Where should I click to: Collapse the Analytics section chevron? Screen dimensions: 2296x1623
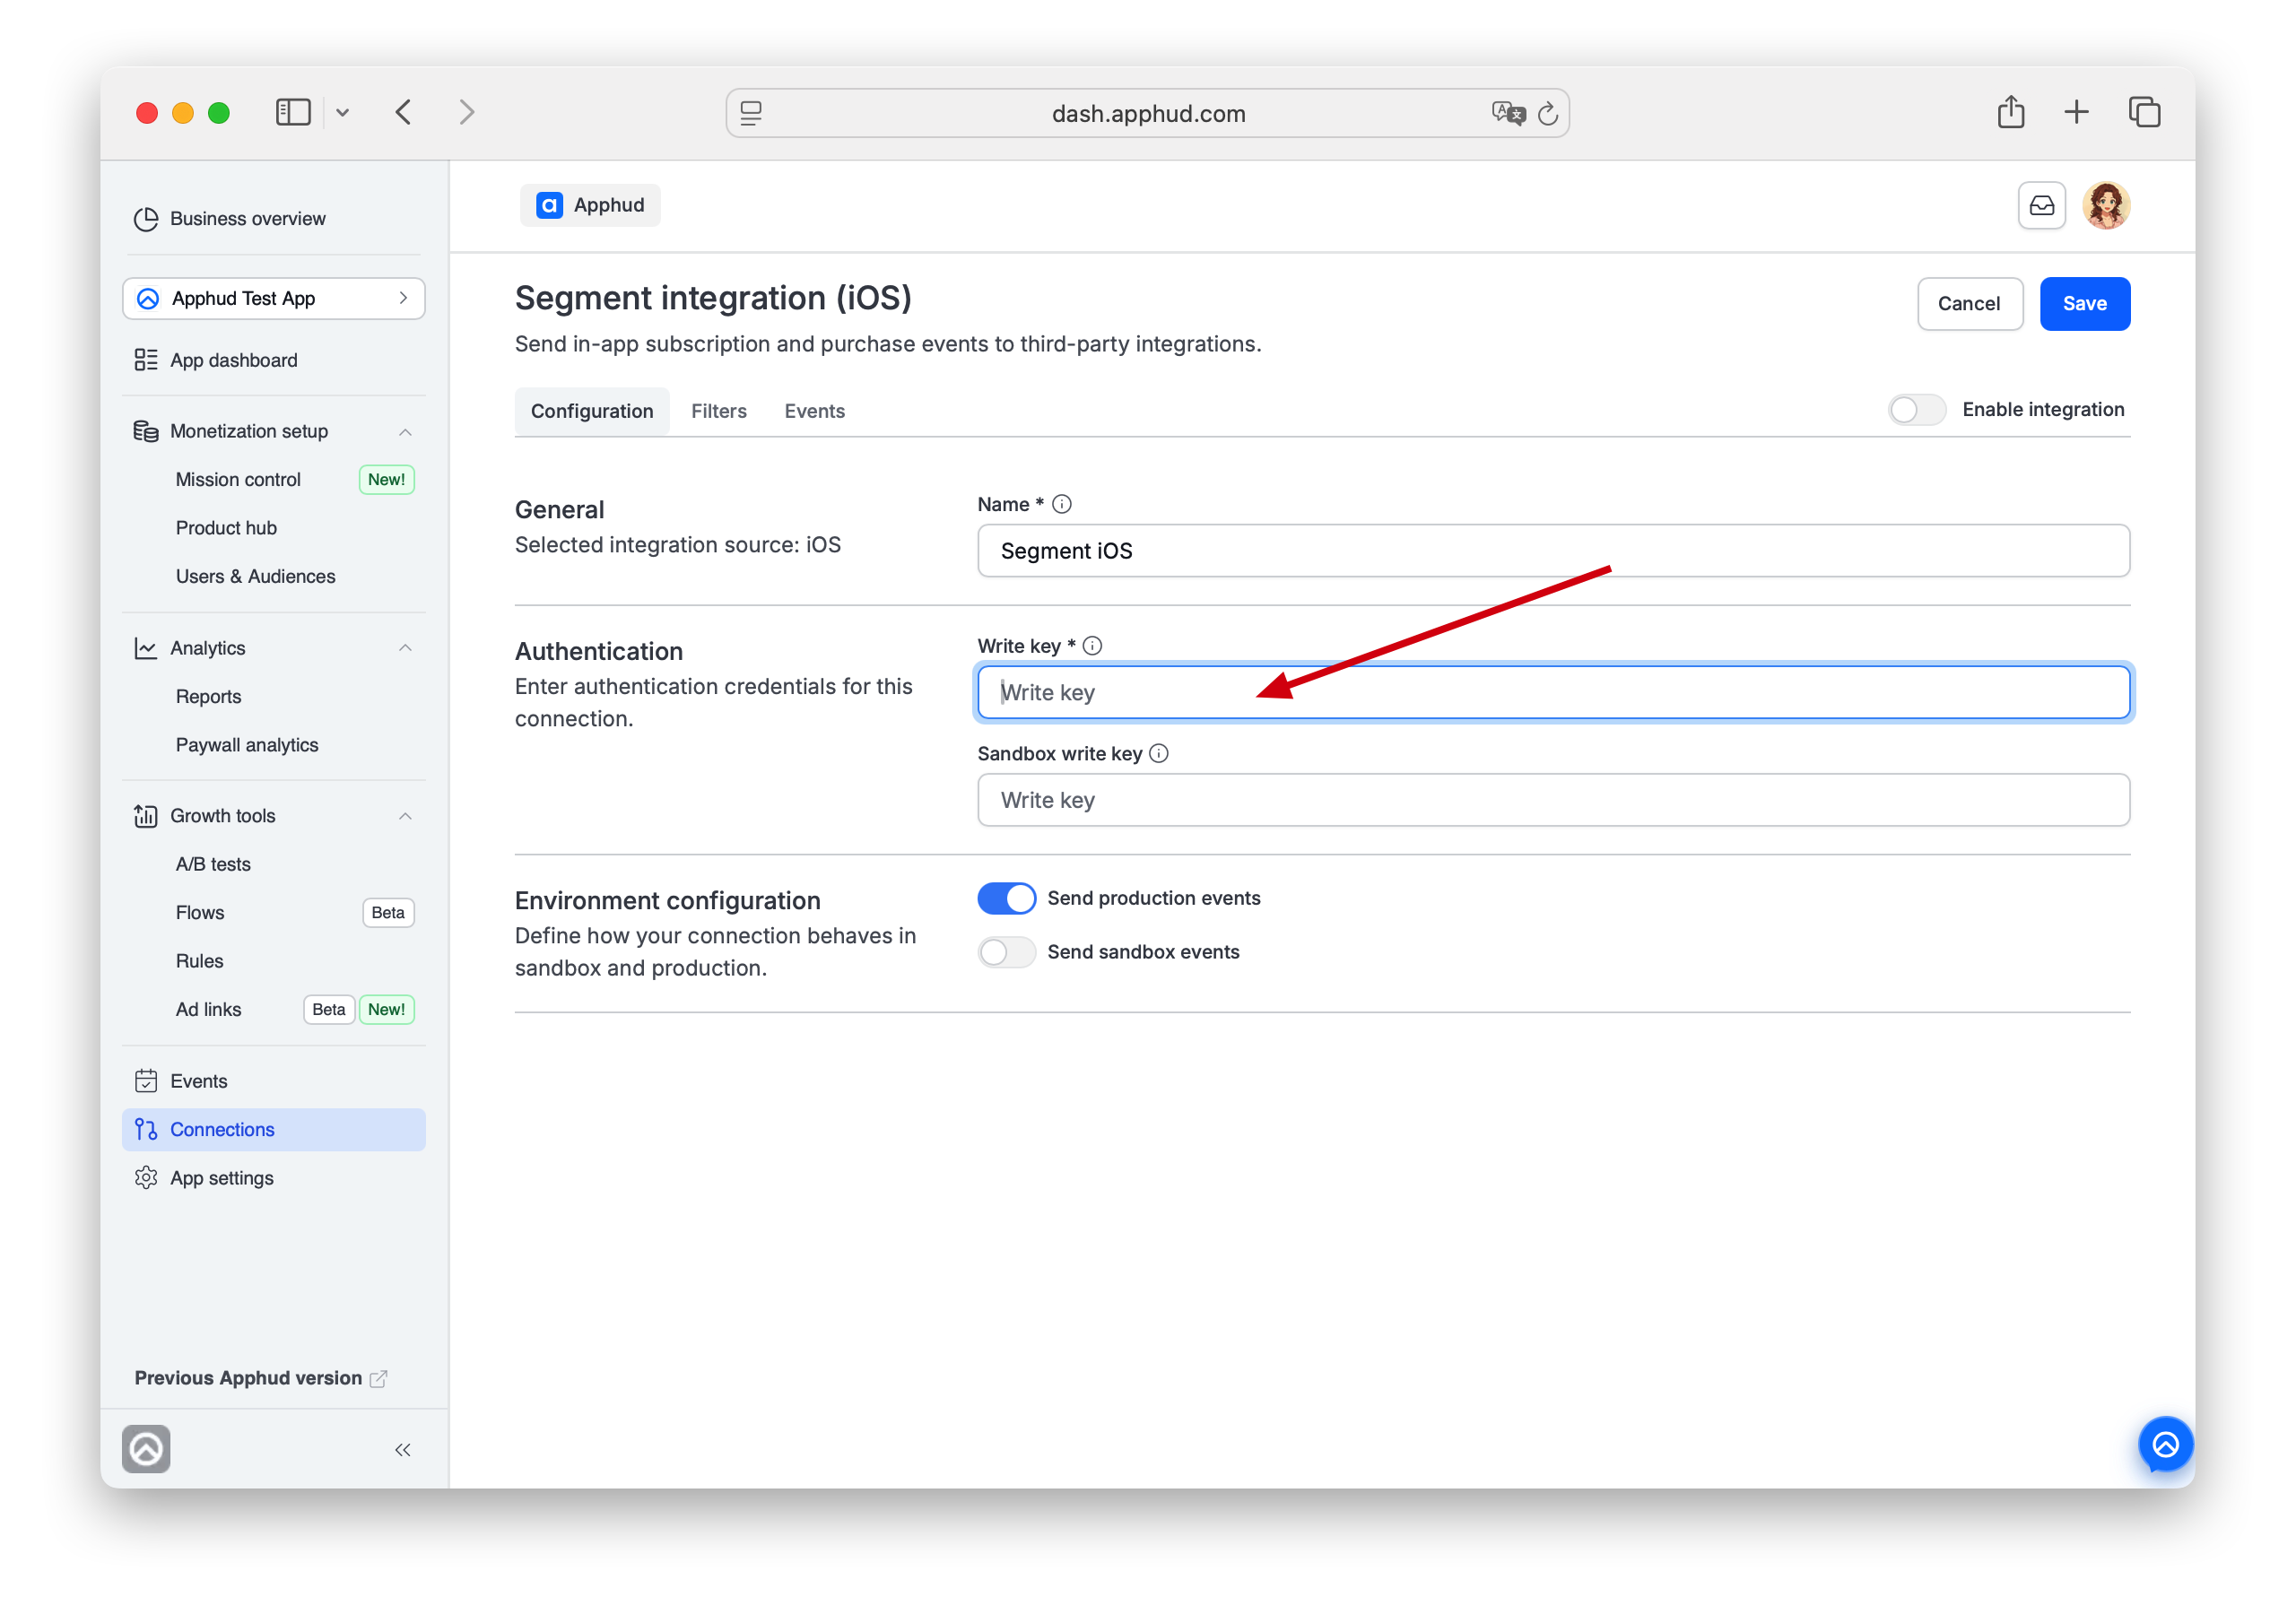pyautogui.click(x=405, y=648)
